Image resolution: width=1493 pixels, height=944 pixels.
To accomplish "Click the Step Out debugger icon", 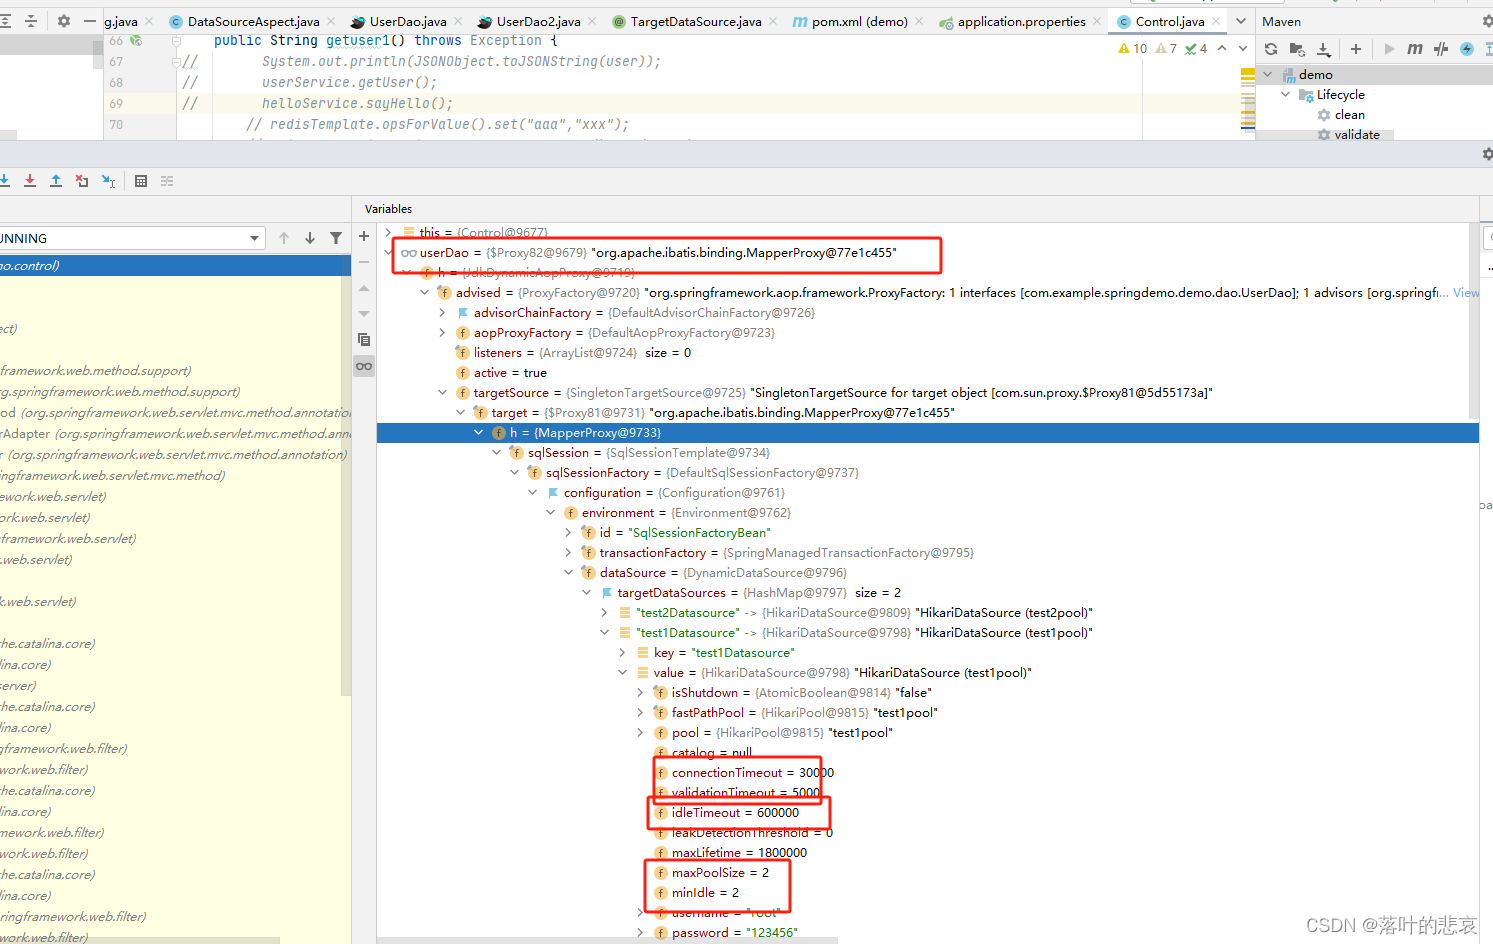I will [x=56, y=181].
